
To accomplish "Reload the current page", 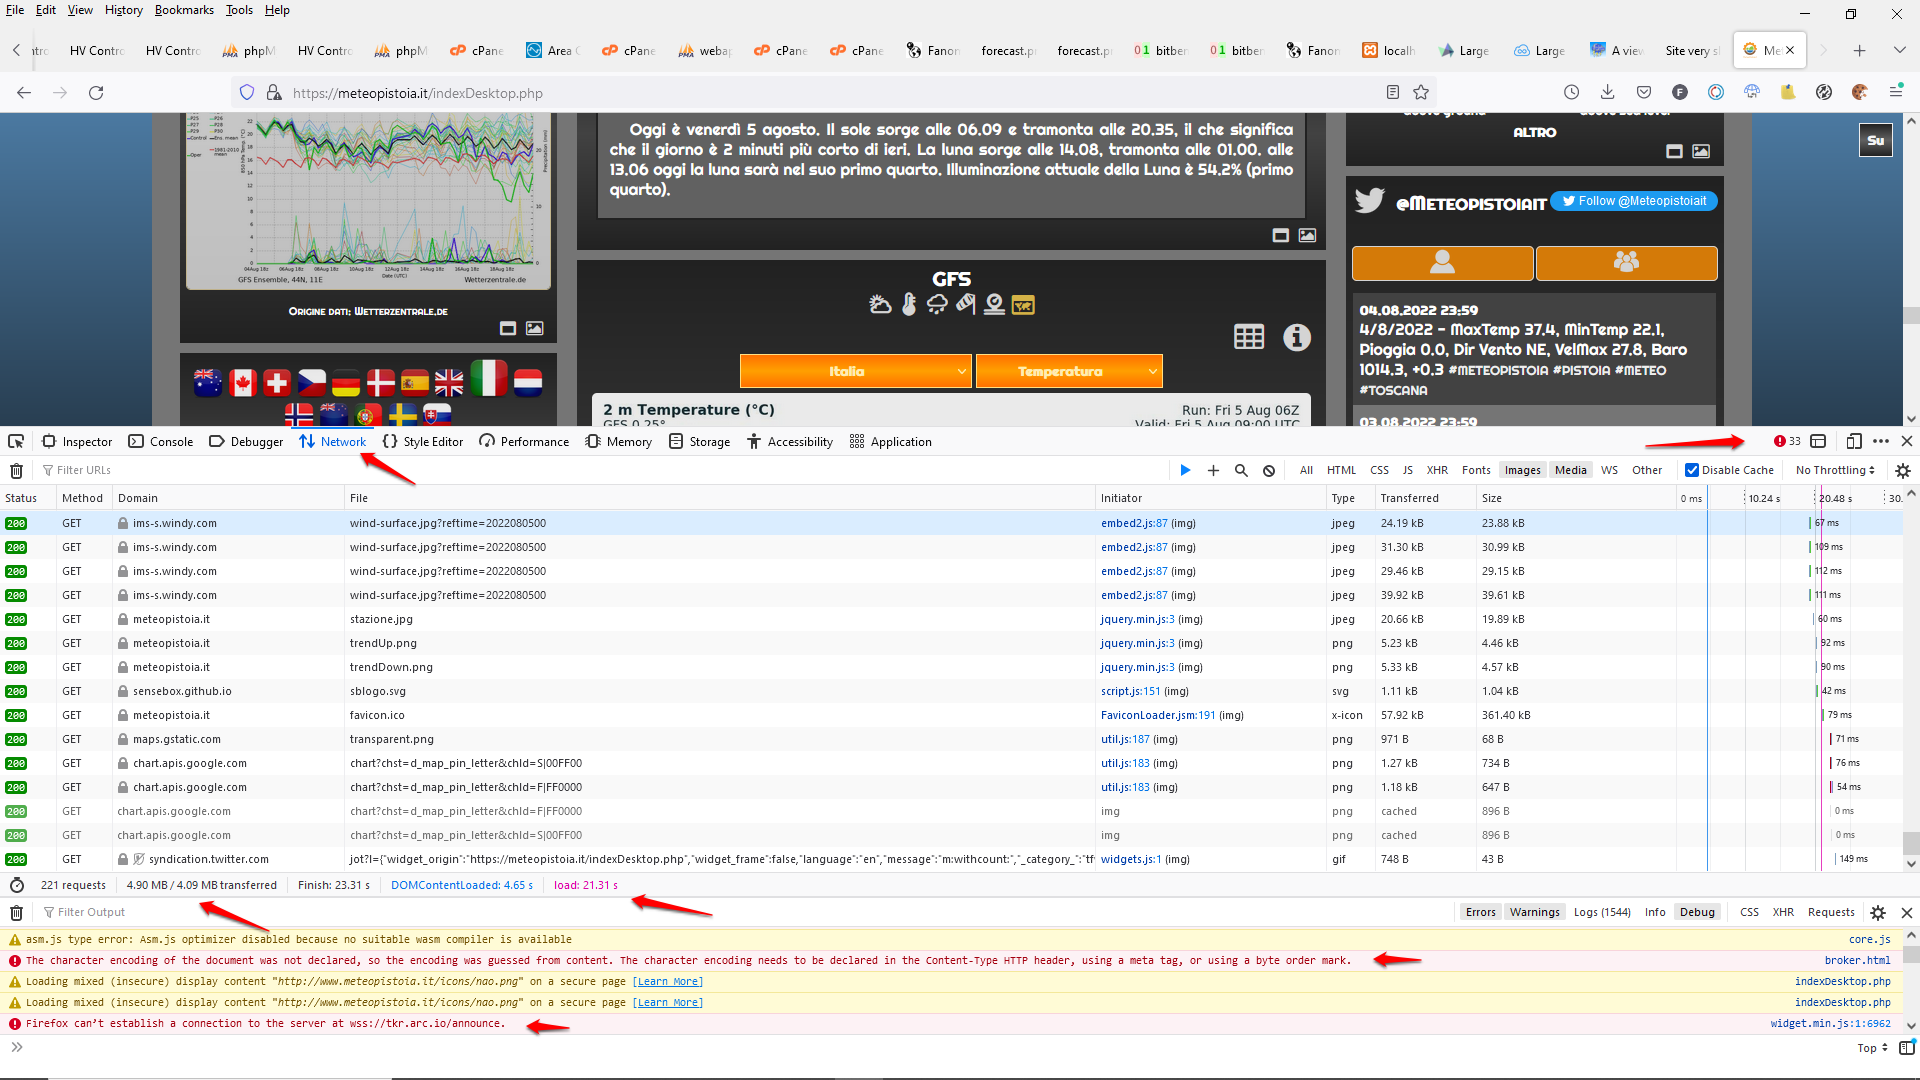I will coord(96,92).
